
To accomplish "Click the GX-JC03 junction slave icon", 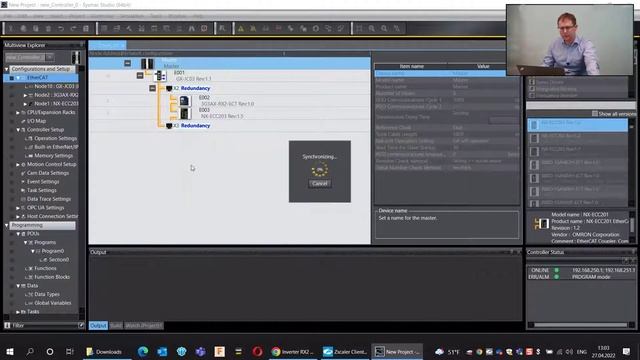I will (x=161, y=76).
